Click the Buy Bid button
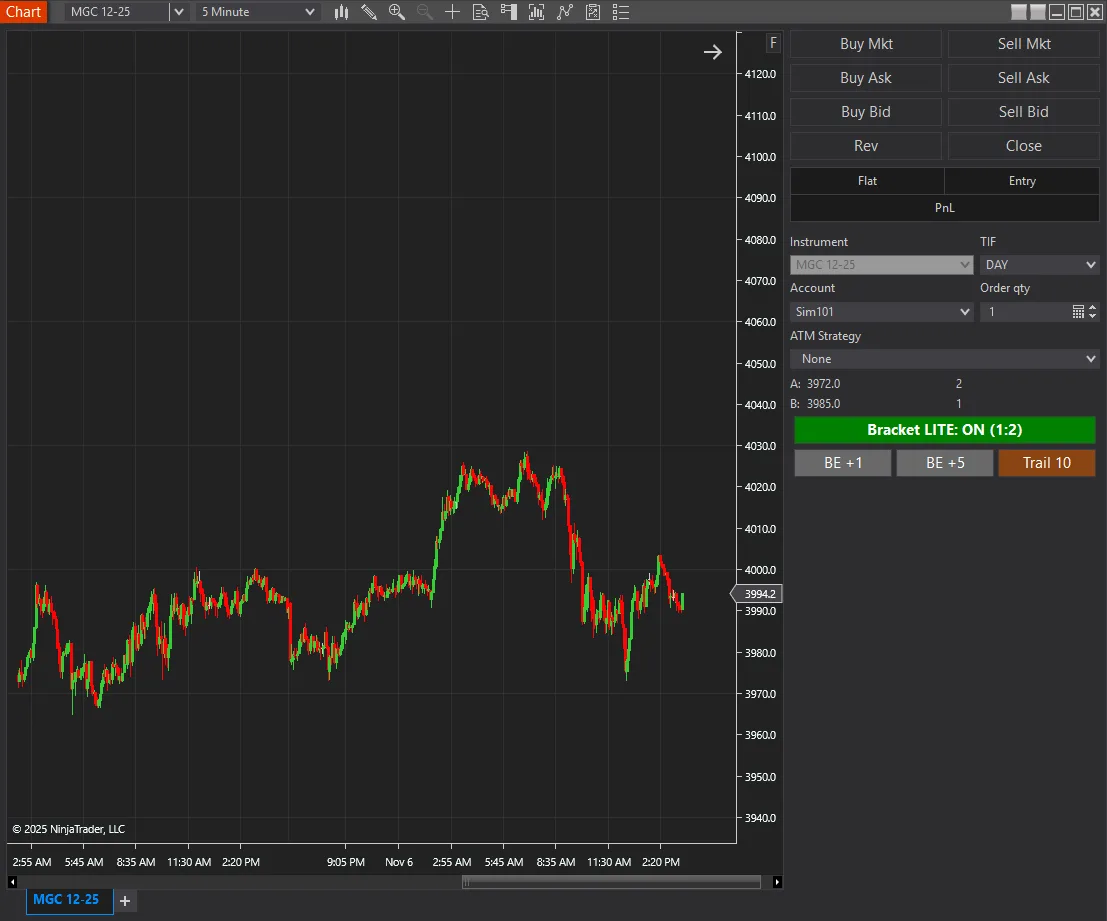Screen dimensions: 1107x921 866,112
